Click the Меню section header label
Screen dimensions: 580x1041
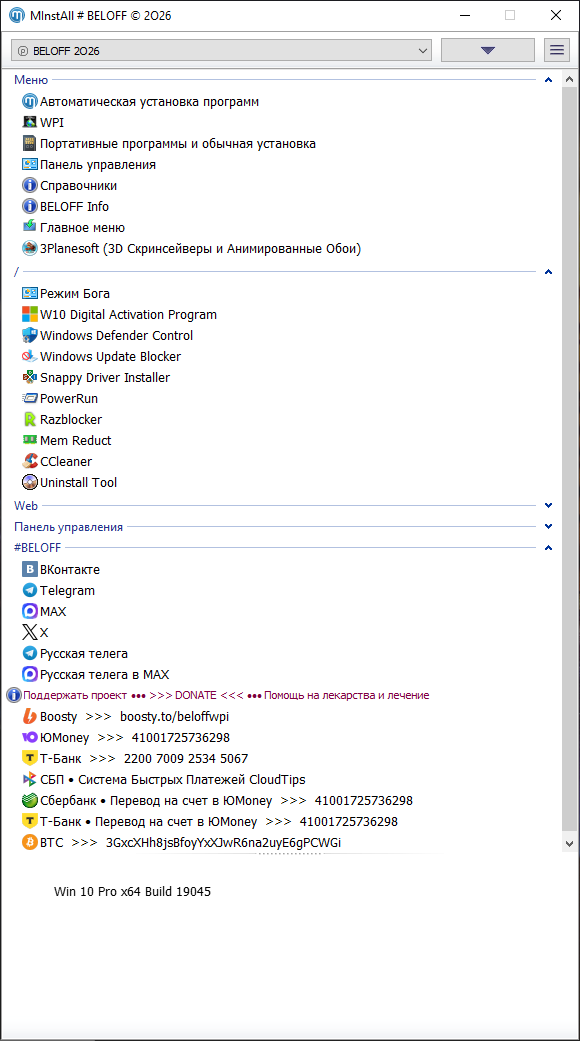pos(31,80)
